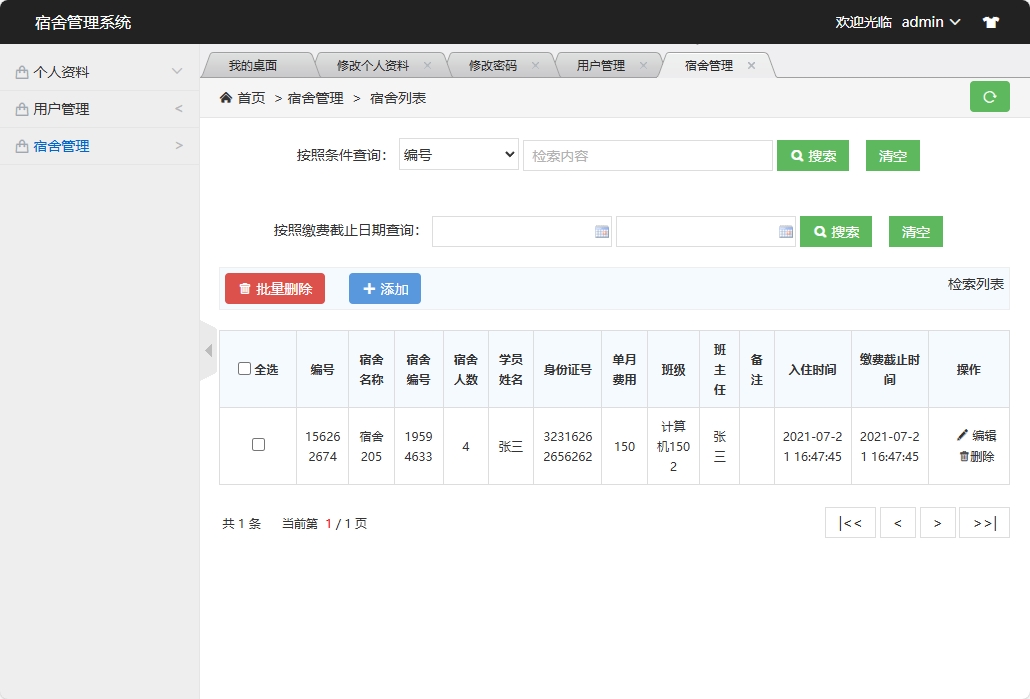Viewport: 1030px width, 699px height.
Task: Click the first 清空 clear button
Action: coord(891,155)
